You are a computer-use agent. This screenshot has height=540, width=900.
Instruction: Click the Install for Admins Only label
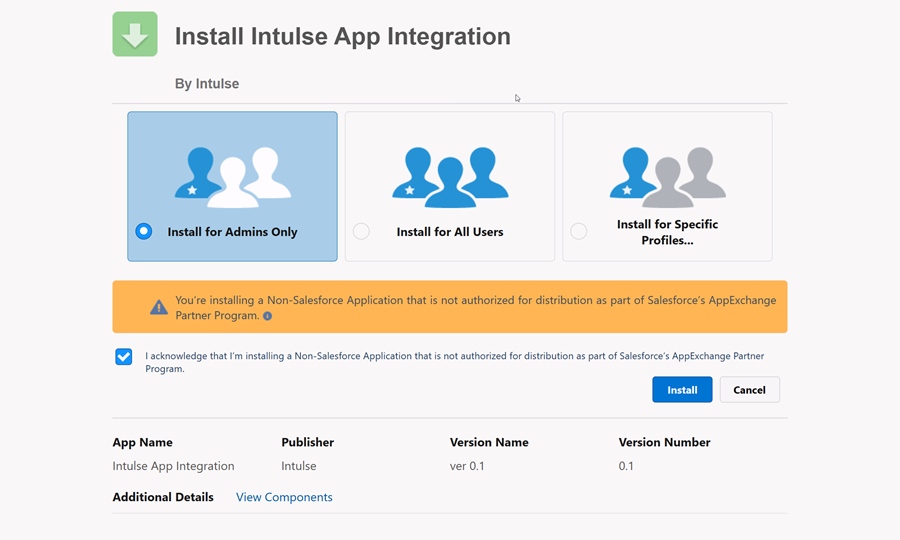tap(232, 232)
